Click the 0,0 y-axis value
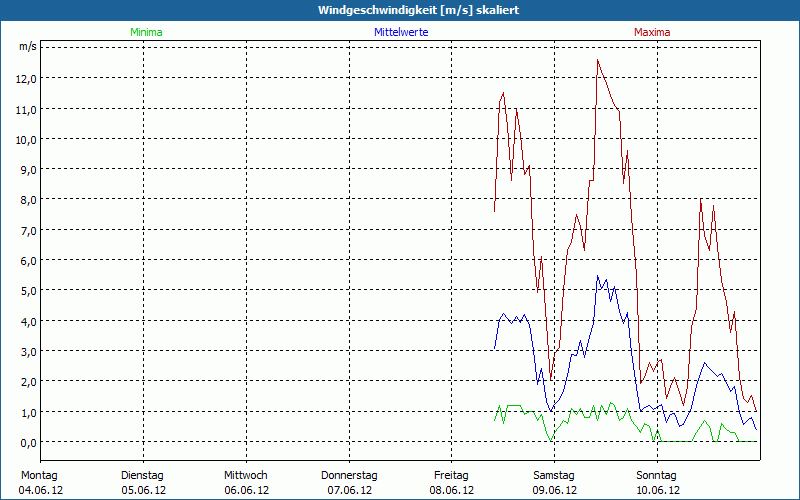Image resolution: width=800 pixels, height=500 pixels. 29,442
